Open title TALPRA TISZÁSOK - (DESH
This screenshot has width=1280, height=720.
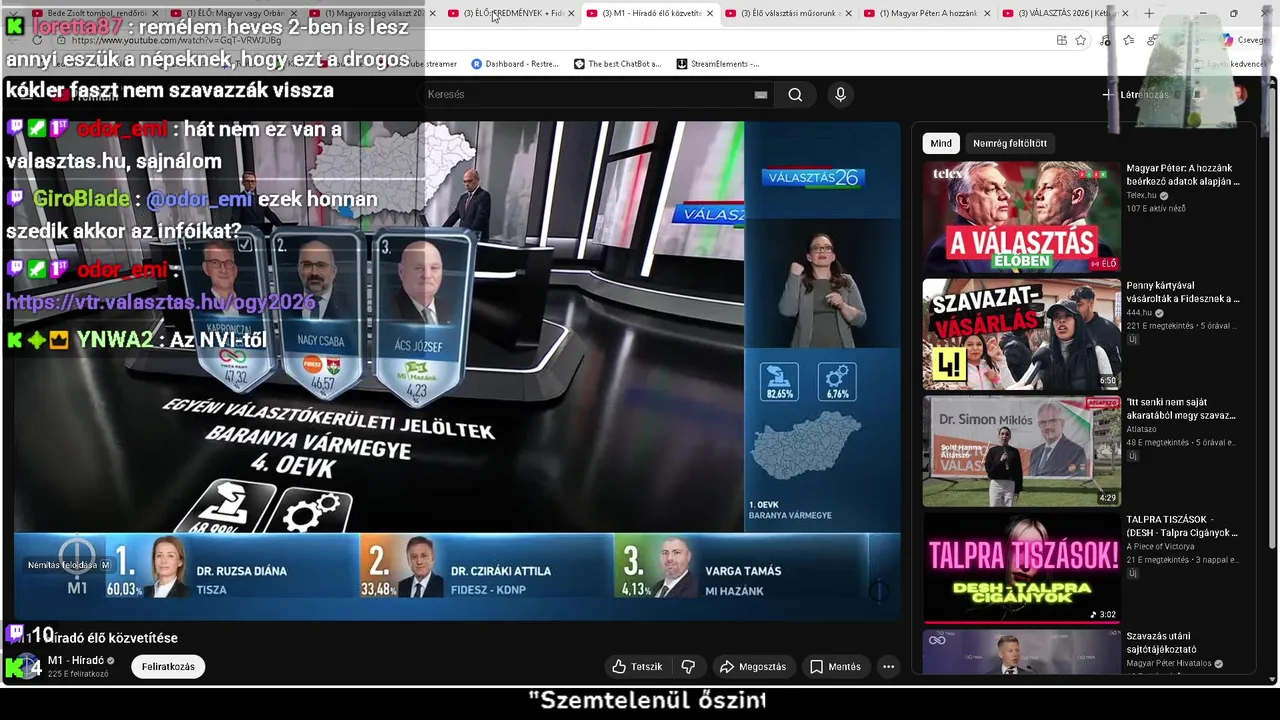[x=1182, y=526]
